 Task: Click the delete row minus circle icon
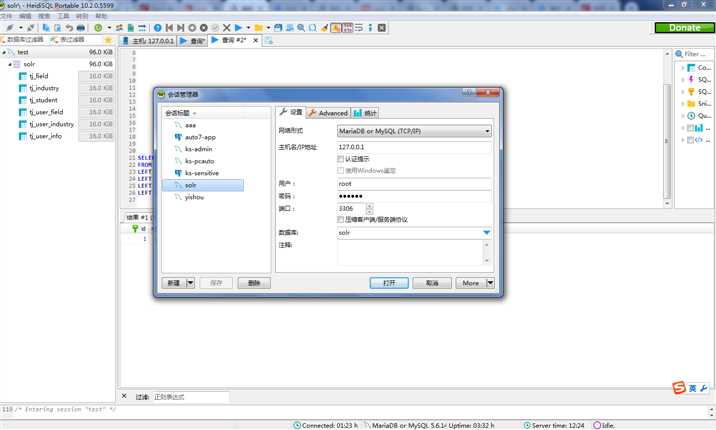[x=204, y=28]
